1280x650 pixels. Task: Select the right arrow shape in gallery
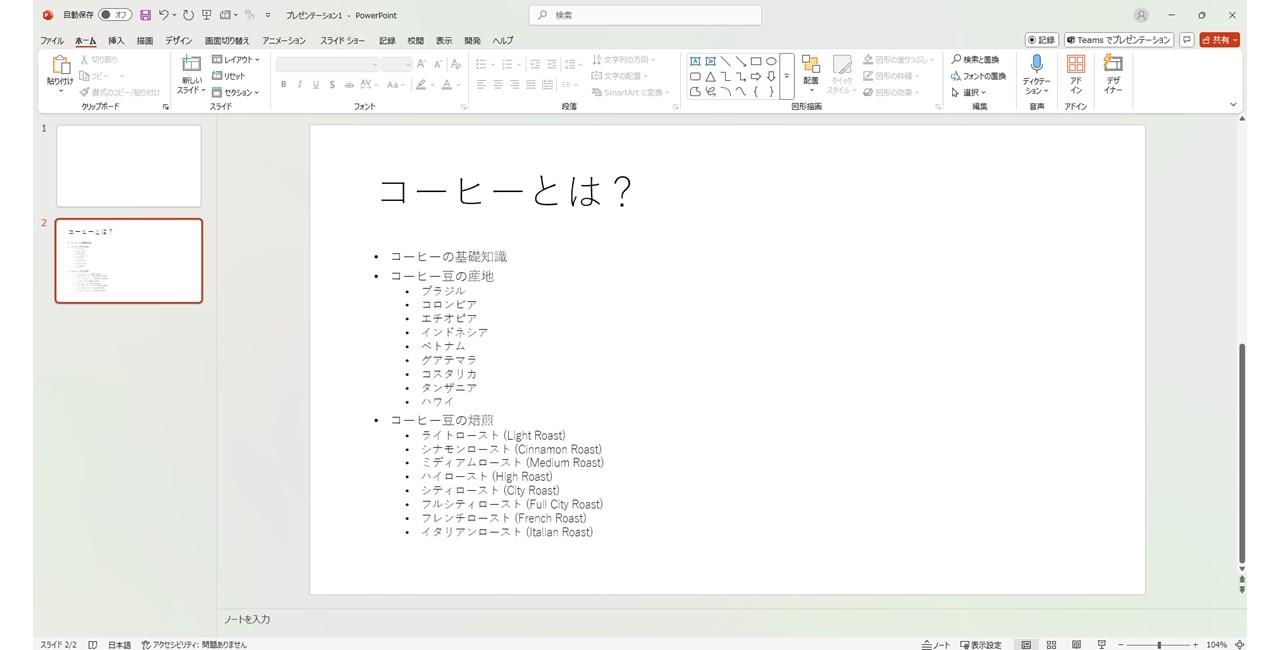pyautogui.click(x=756, y=76)
